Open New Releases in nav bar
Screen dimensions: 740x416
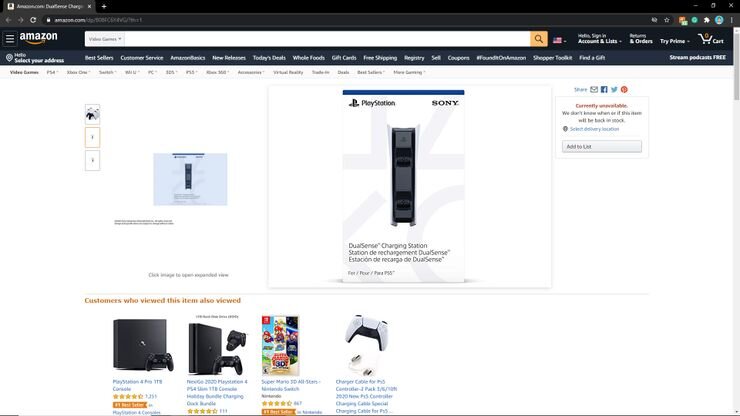[229, 58]
